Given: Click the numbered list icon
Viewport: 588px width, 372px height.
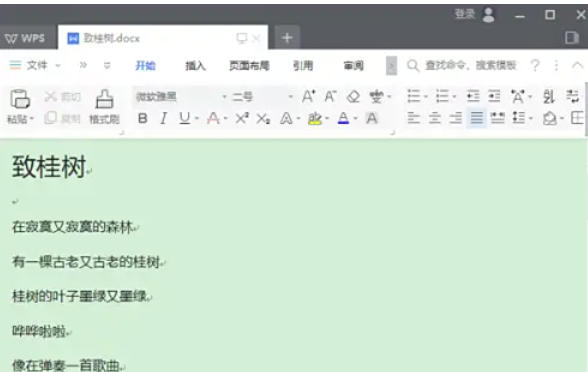Looking at the screenshot, I should (x=442, y=96).
